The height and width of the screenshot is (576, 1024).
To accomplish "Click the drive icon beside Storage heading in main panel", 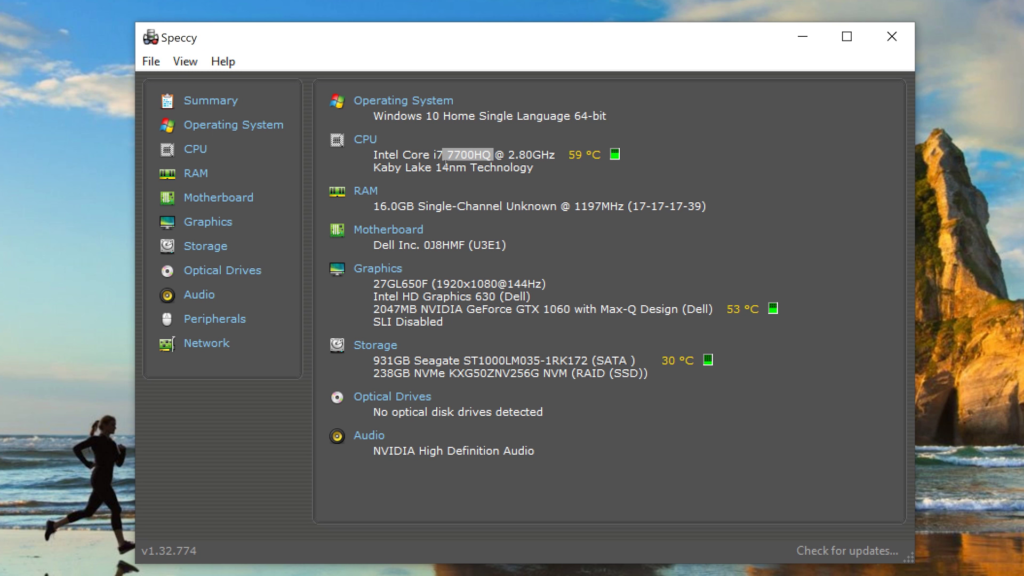I will click(x=337, y=345).
